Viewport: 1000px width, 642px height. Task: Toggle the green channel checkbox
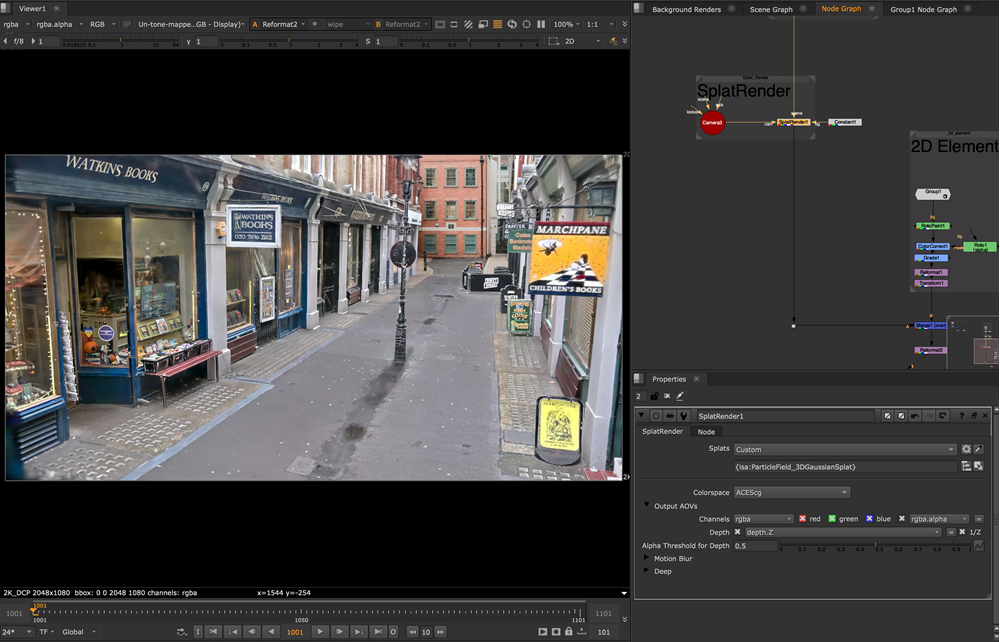point(832,519)
